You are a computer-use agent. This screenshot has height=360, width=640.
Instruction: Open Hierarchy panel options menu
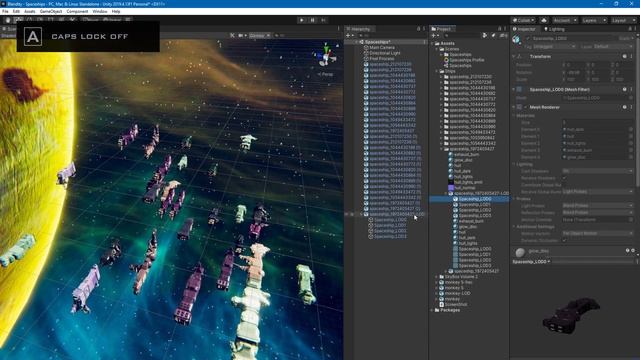[x=424, y=29]
